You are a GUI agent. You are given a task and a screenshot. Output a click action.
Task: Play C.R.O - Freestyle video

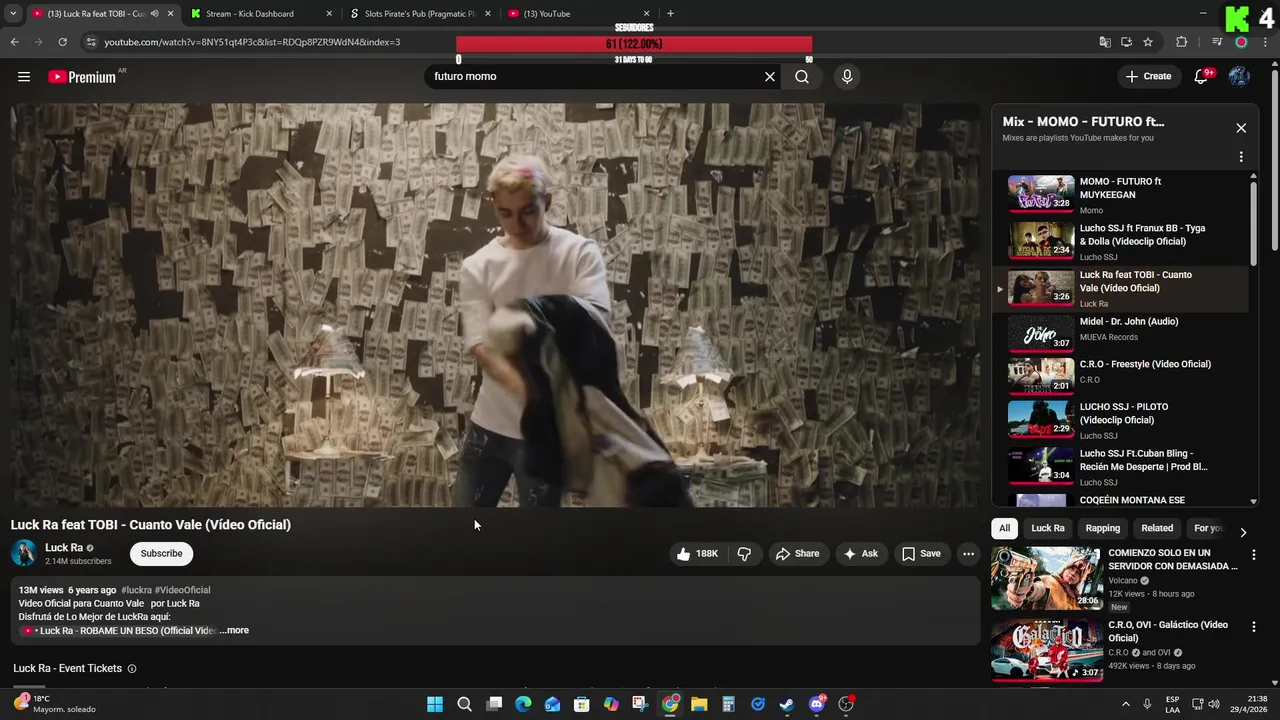pos(1120,376)
